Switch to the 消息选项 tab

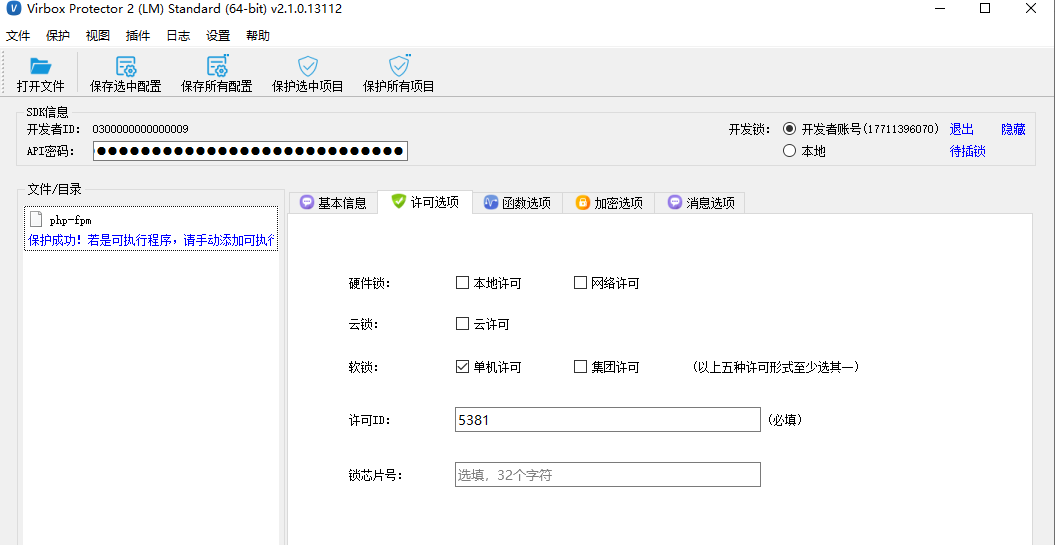pyautogui.click(x=700, y=203)
